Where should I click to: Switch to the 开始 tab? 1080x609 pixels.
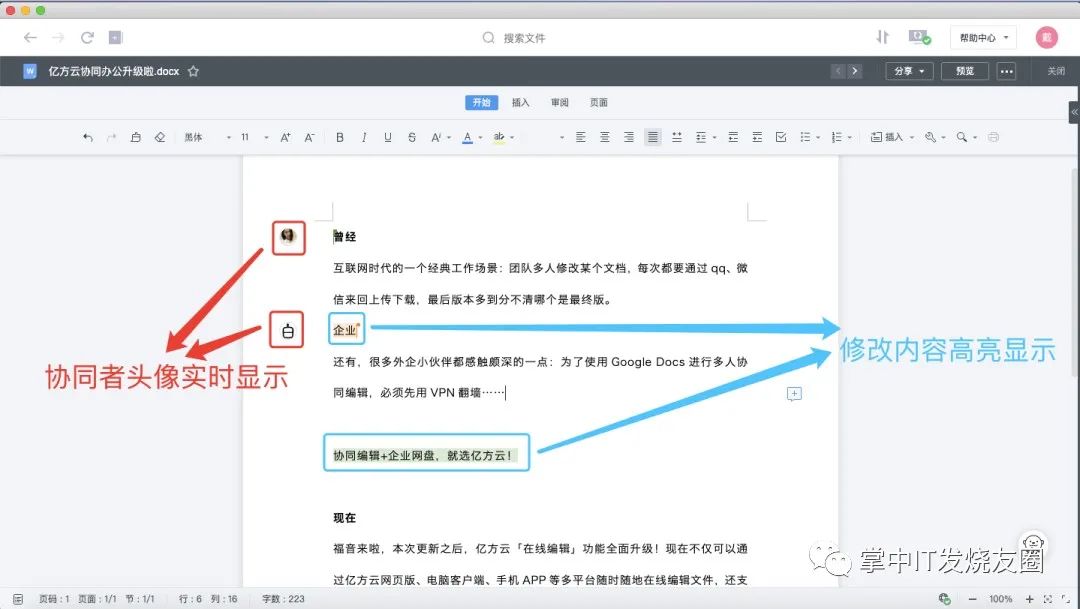tap(481, 102)
